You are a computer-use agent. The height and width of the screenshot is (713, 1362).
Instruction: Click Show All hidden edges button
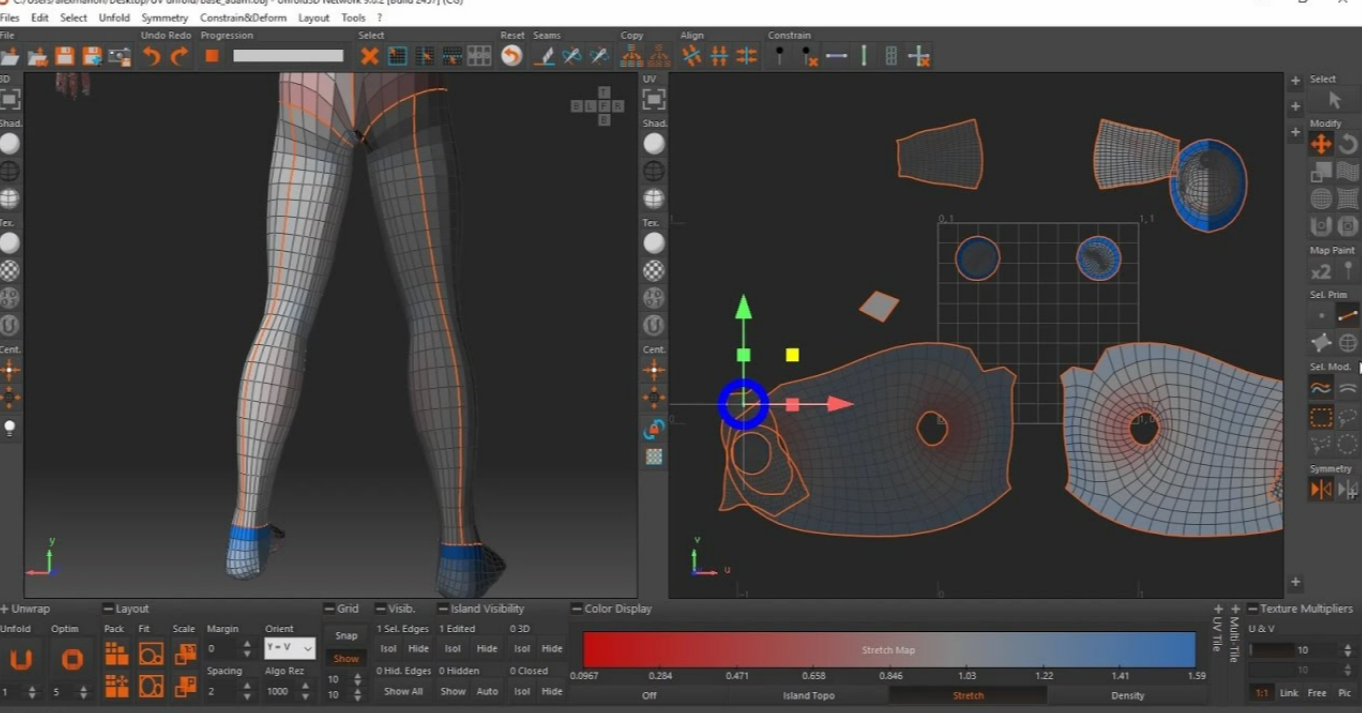[x=404, y=691]
